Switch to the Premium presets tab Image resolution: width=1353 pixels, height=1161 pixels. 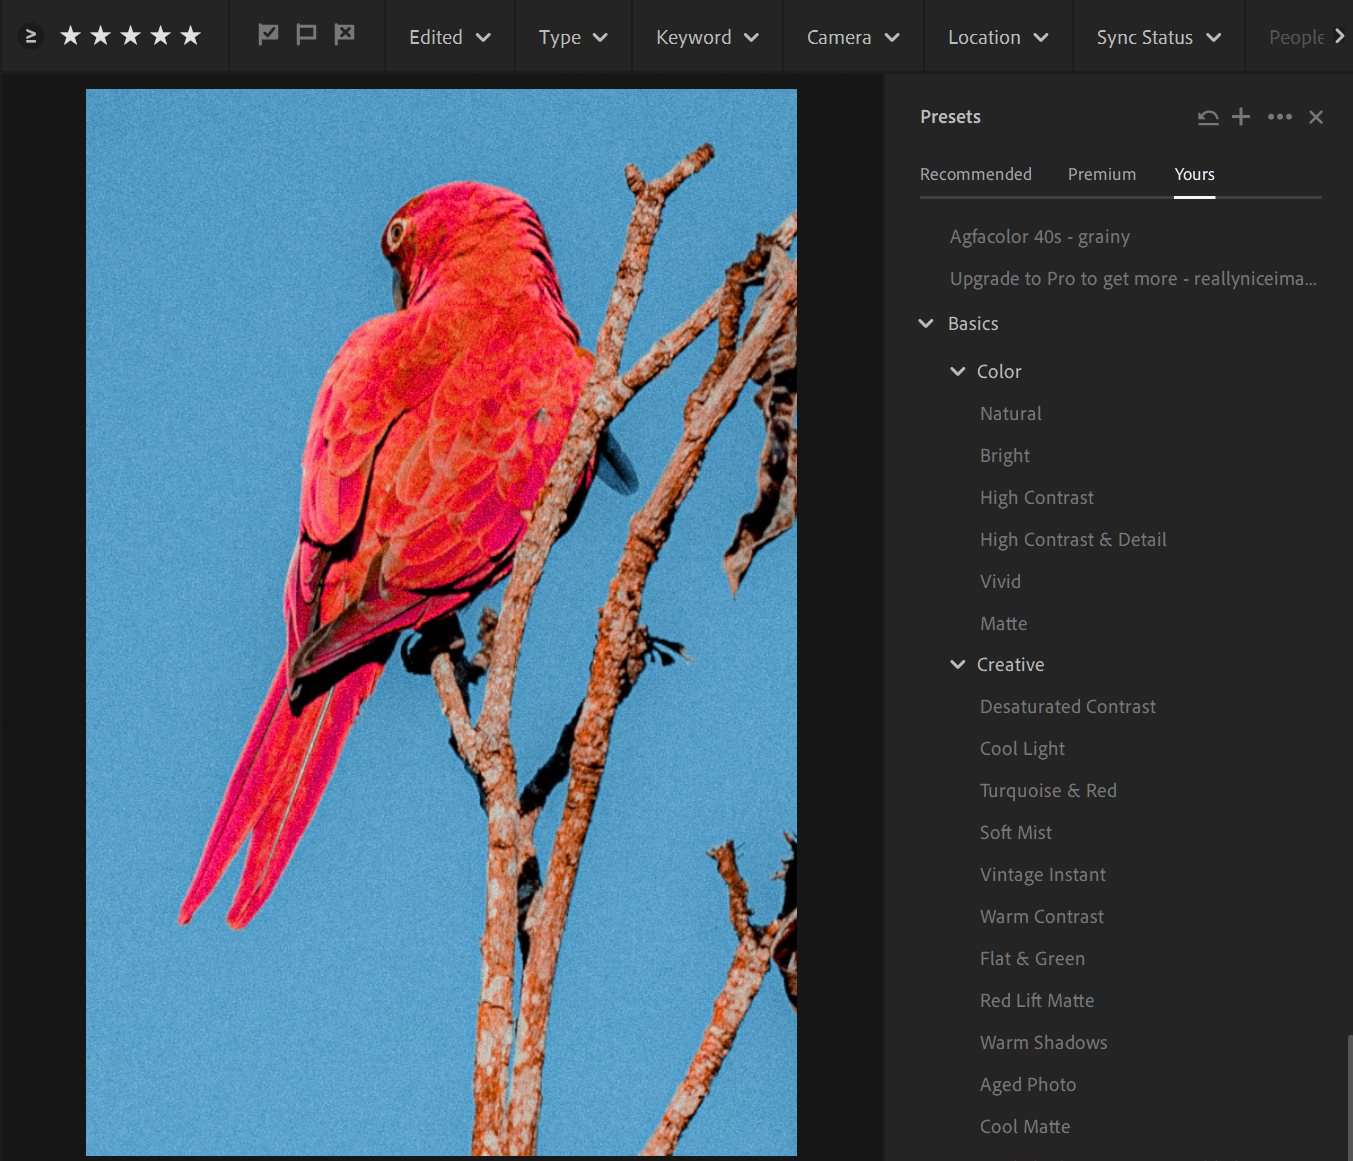[1101, 174]
